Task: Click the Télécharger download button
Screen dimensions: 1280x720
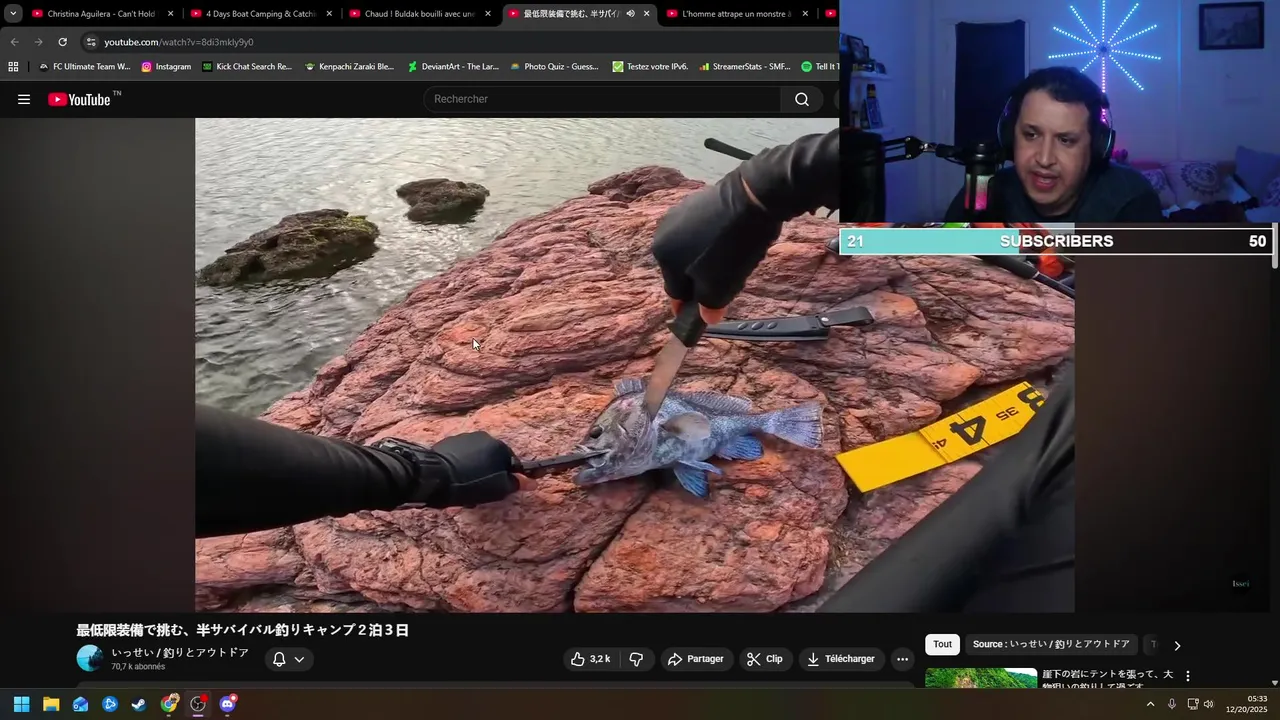Action: tap(841, 659)
